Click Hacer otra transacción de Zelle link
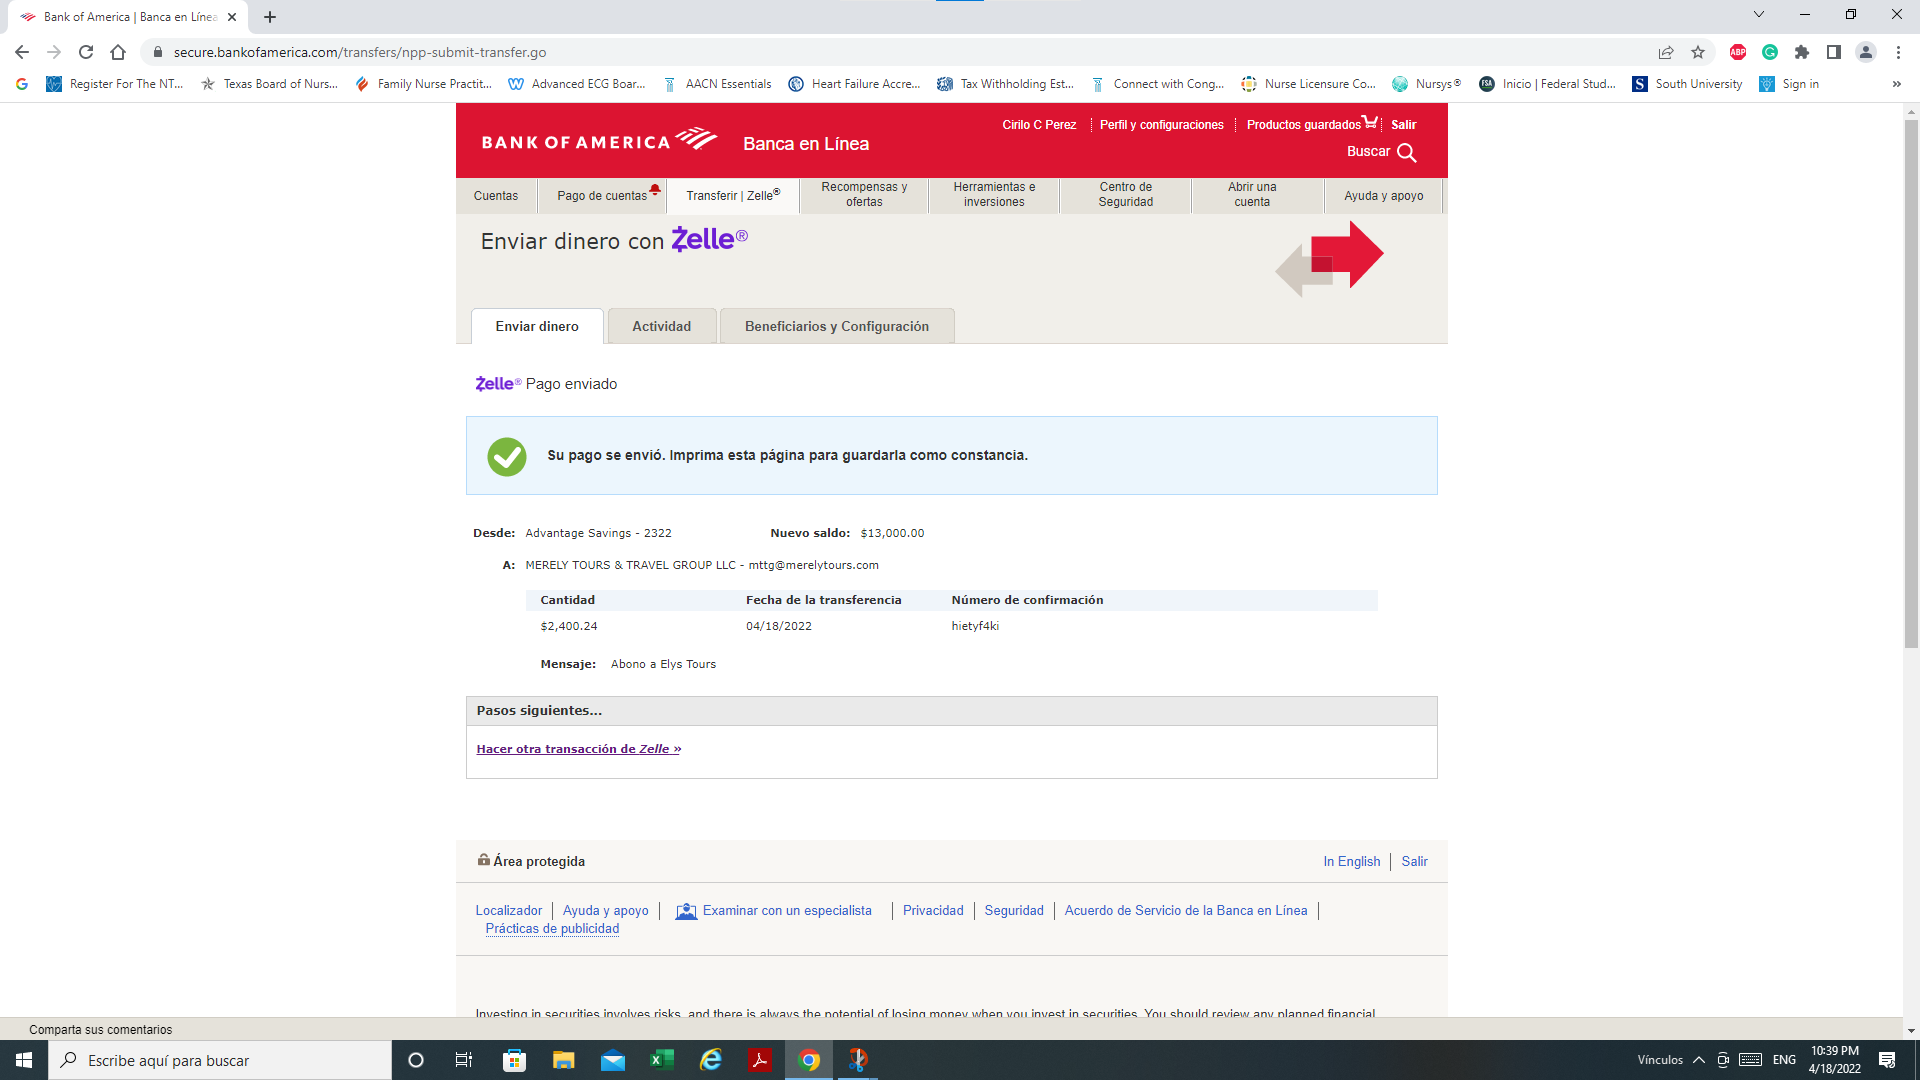1920x1080 pixels. pos(578,749)
